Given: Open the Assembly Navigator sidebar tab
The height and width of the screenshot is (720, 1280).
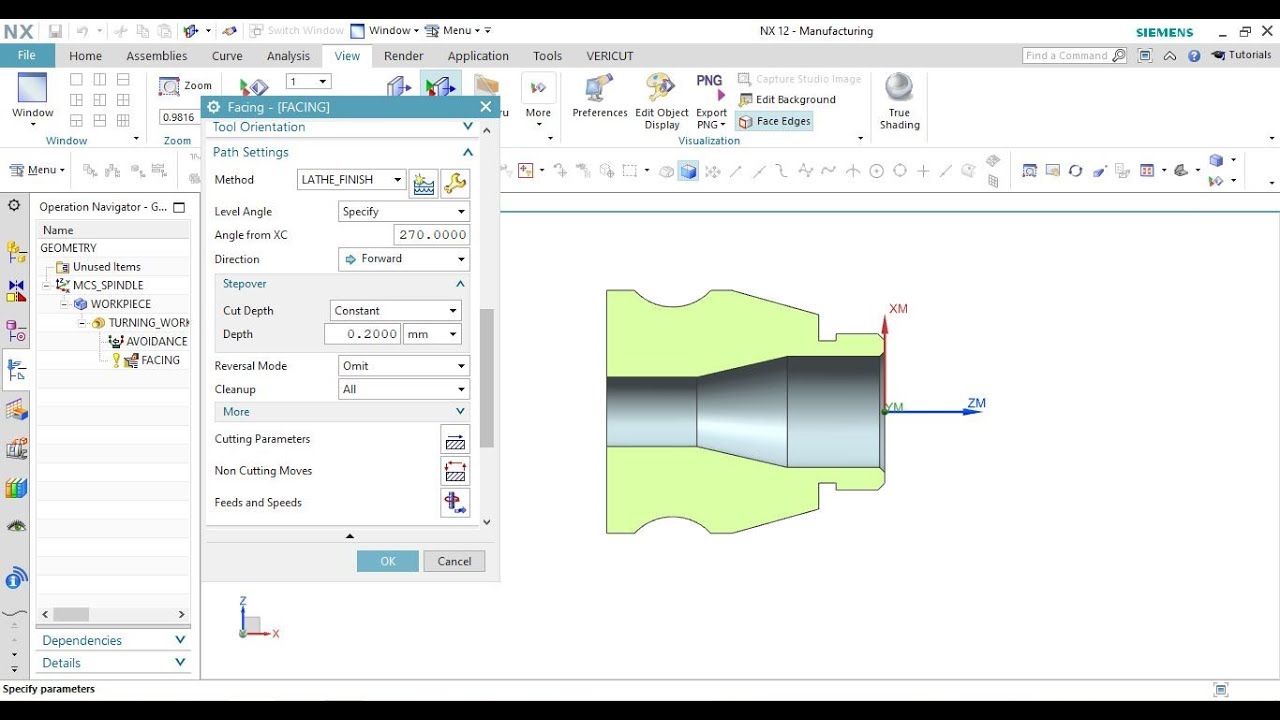Looking at the screenshot, I should [x=16, y=252].
